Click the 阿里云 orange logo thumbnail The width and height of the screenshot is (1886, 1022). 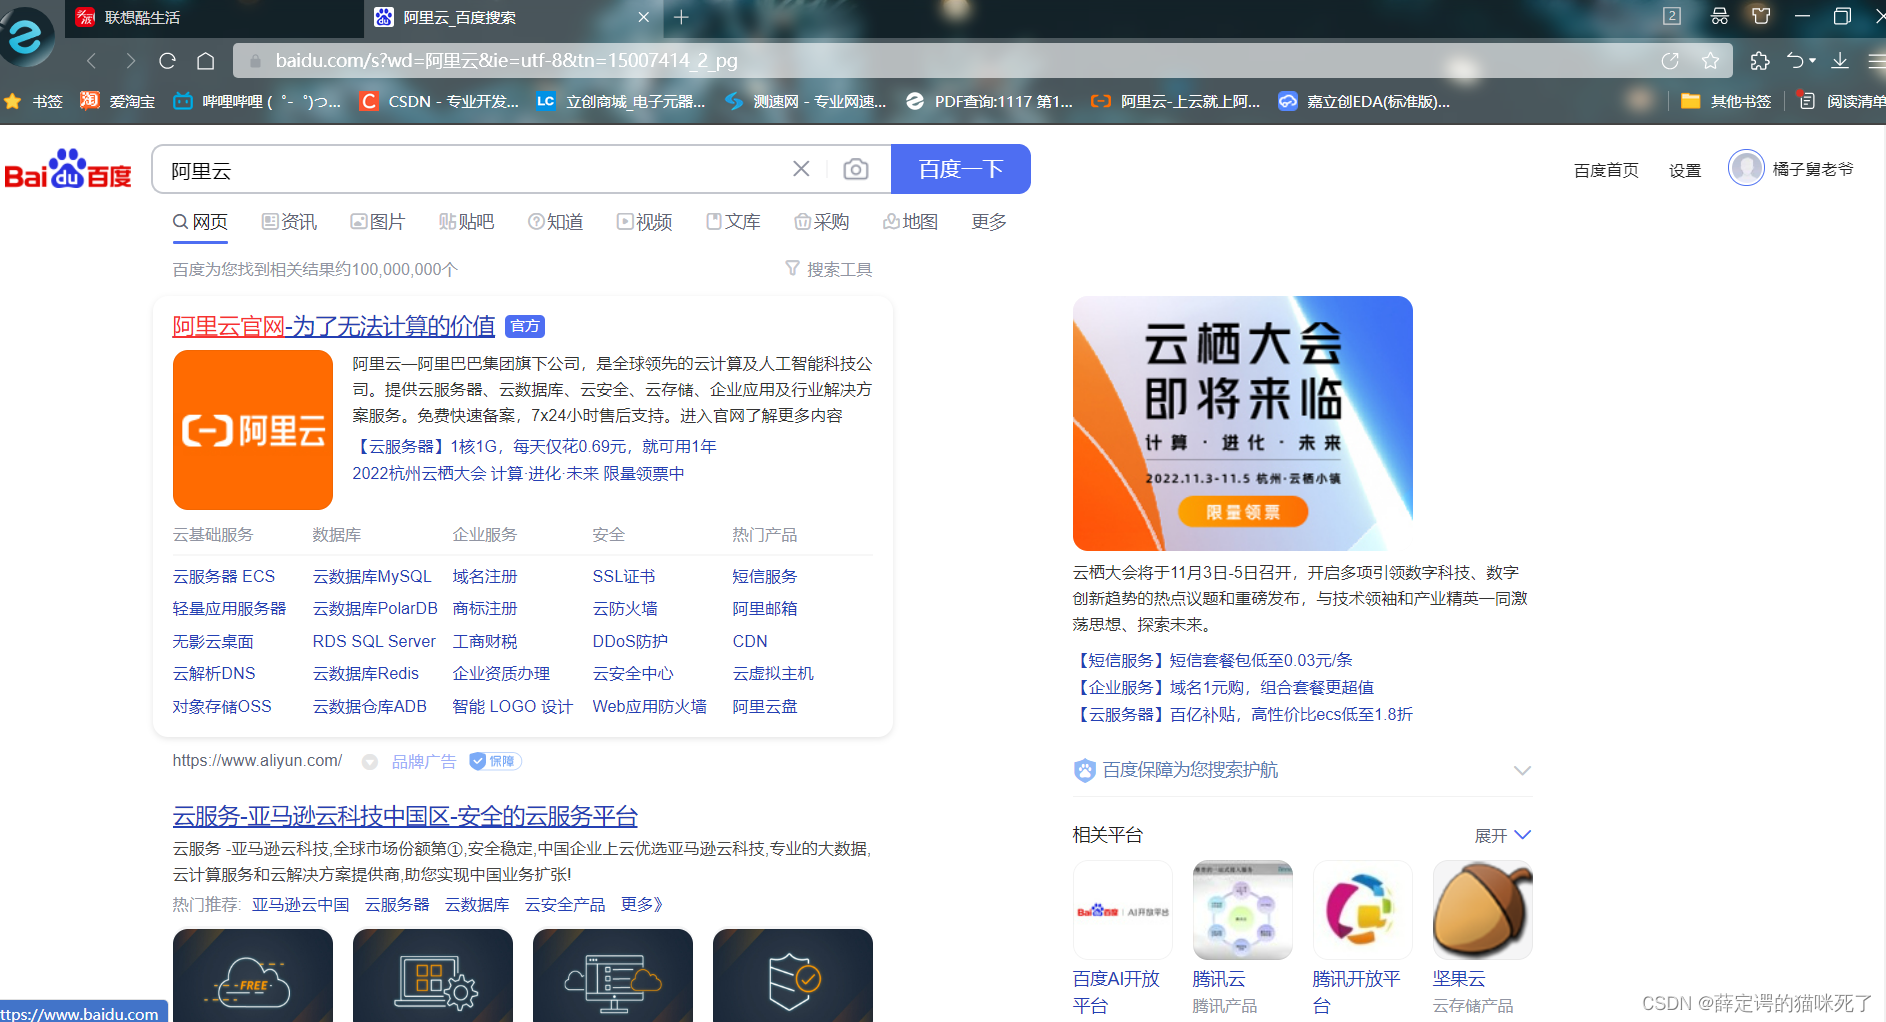253,430
